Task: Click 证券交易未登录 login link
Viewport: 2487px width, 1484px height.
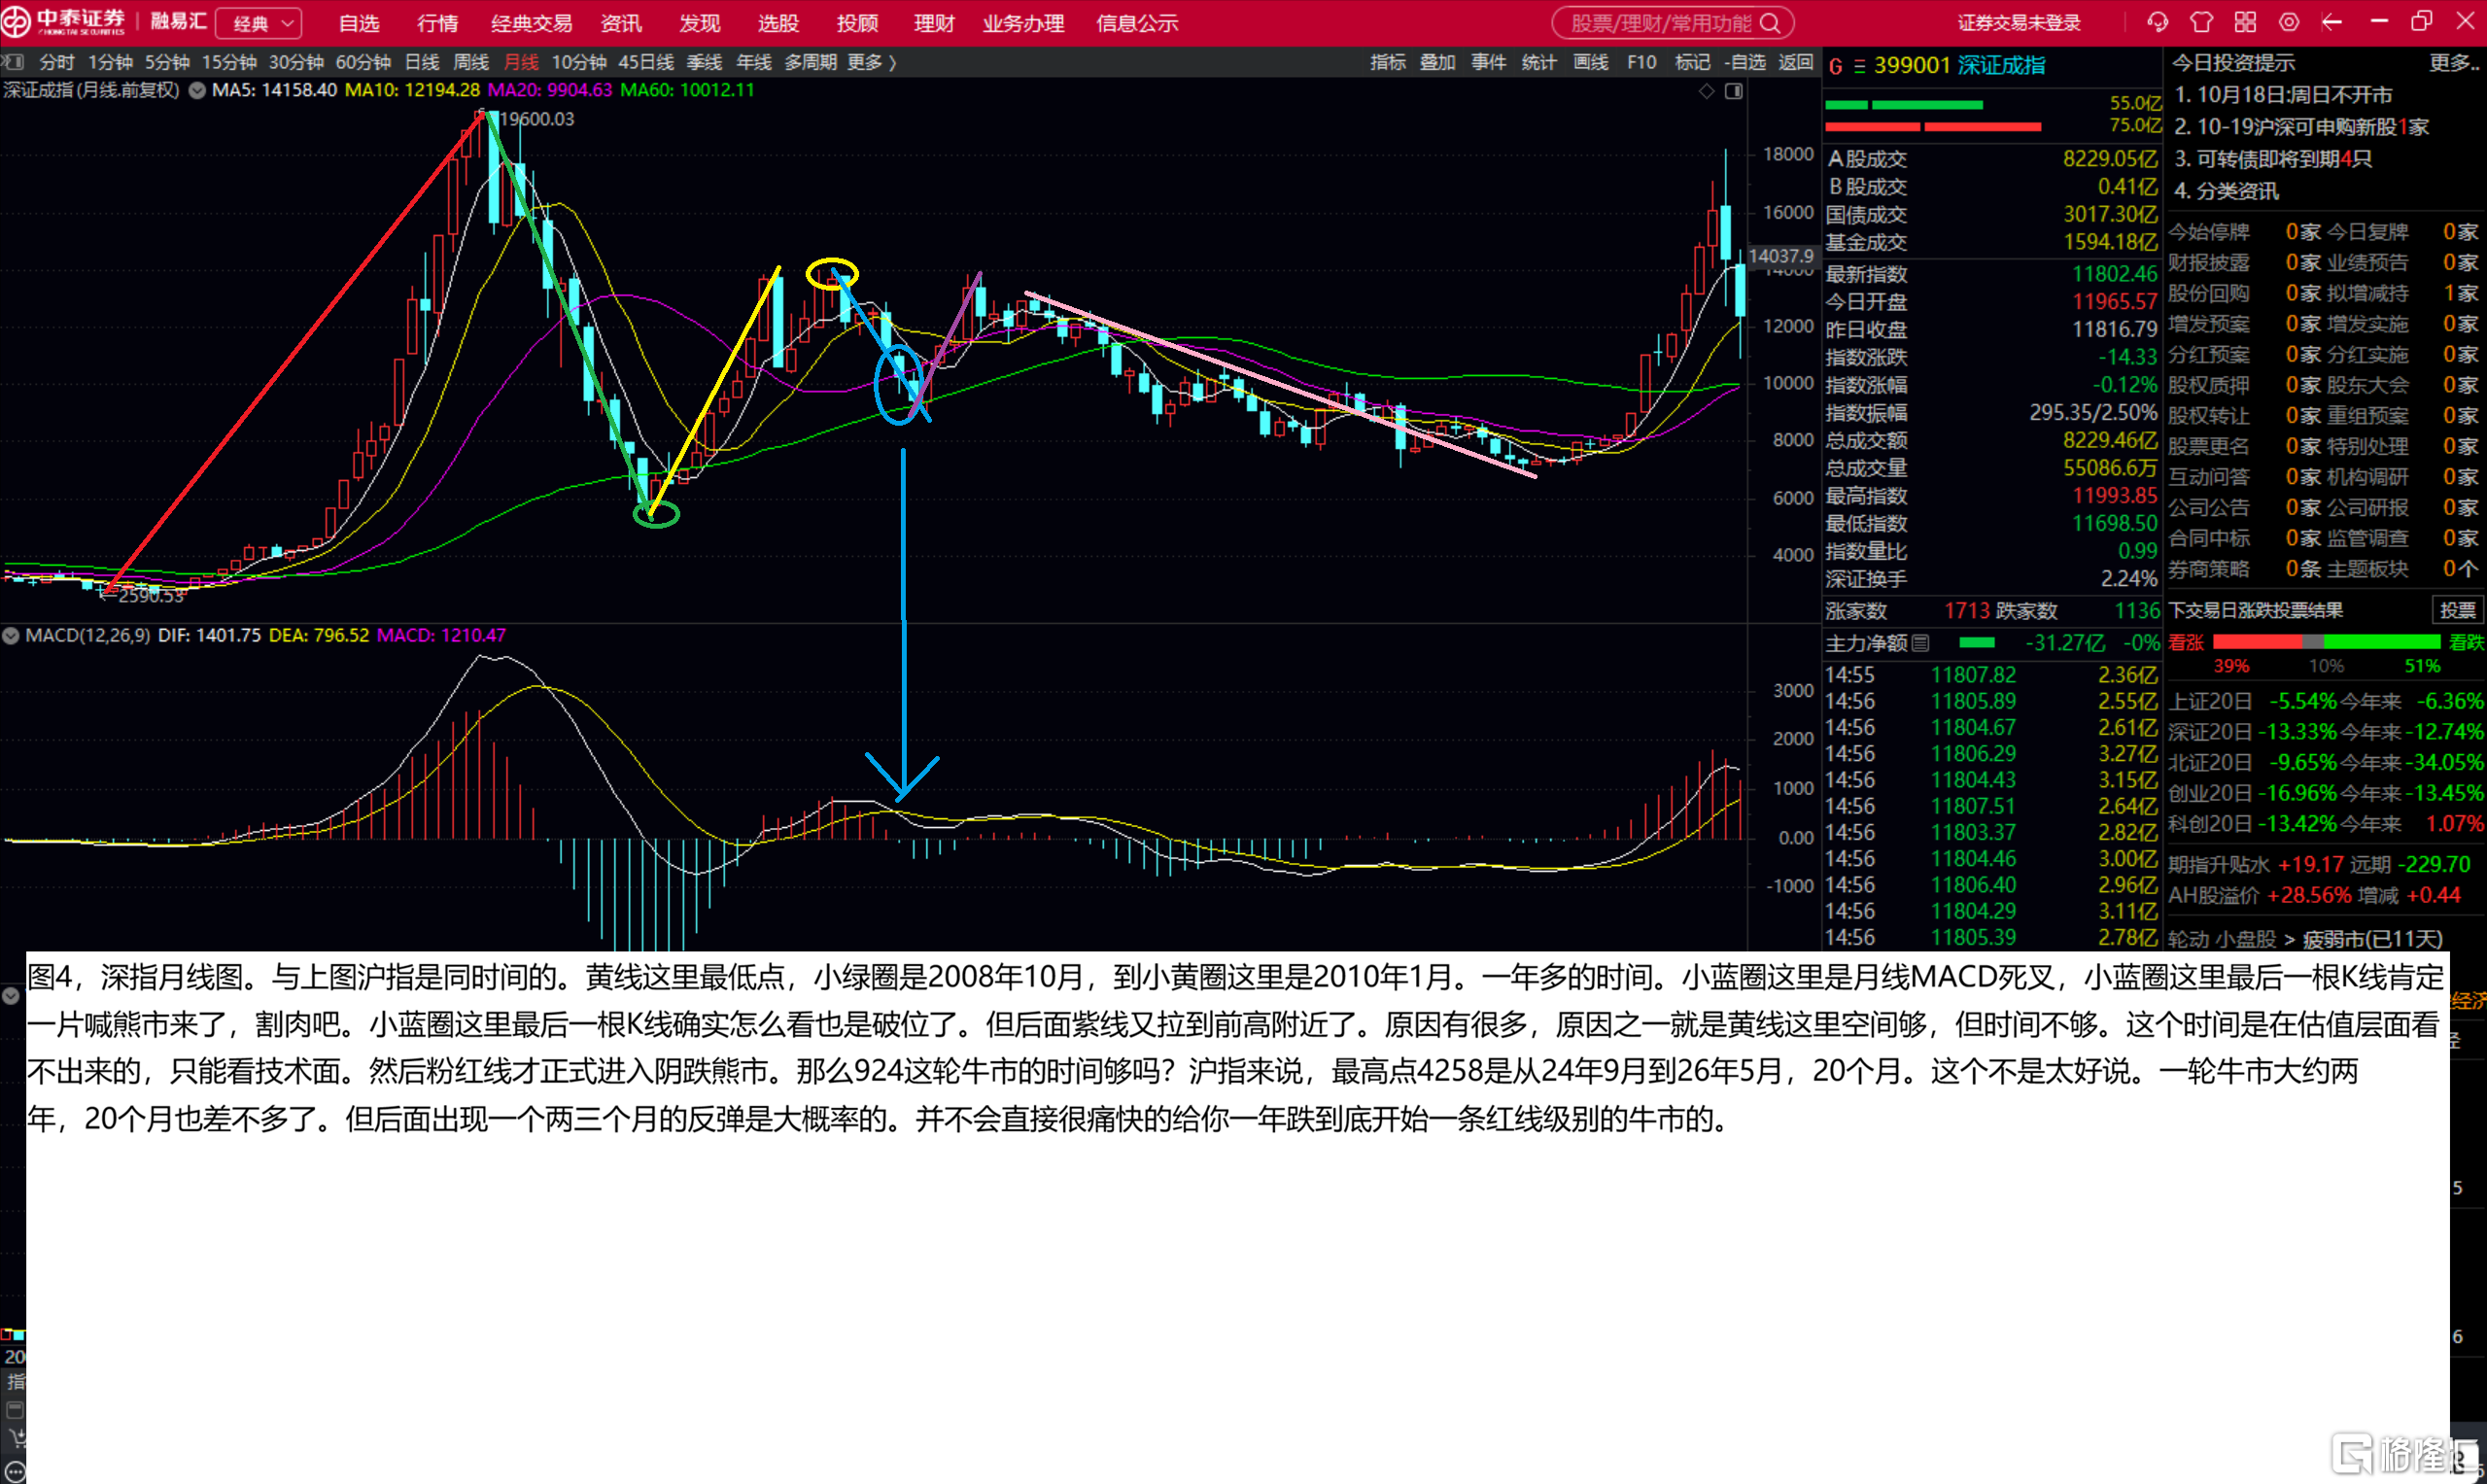Action: click(x=2019, y=23)
